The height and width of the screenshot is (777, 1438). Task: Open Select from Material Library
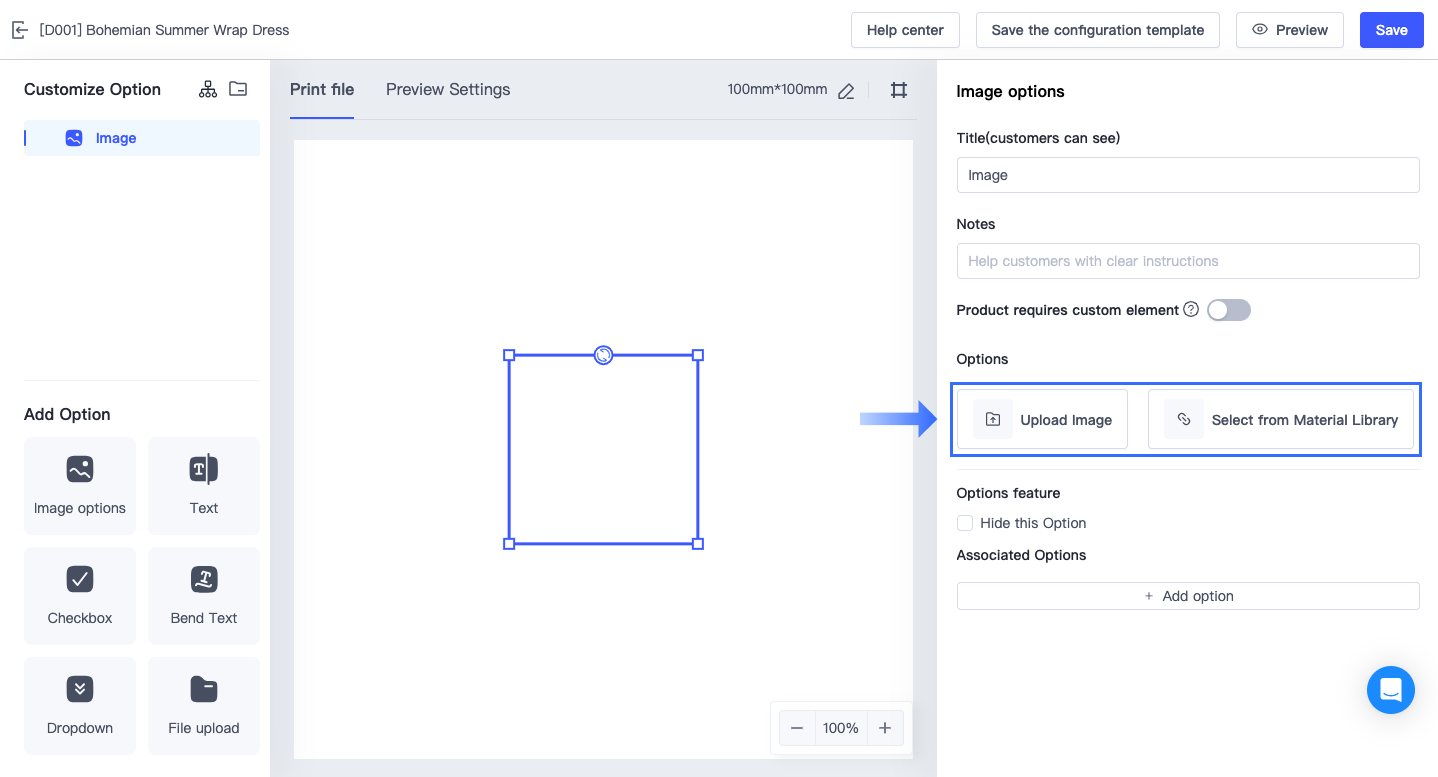(x=1281, y=419)
